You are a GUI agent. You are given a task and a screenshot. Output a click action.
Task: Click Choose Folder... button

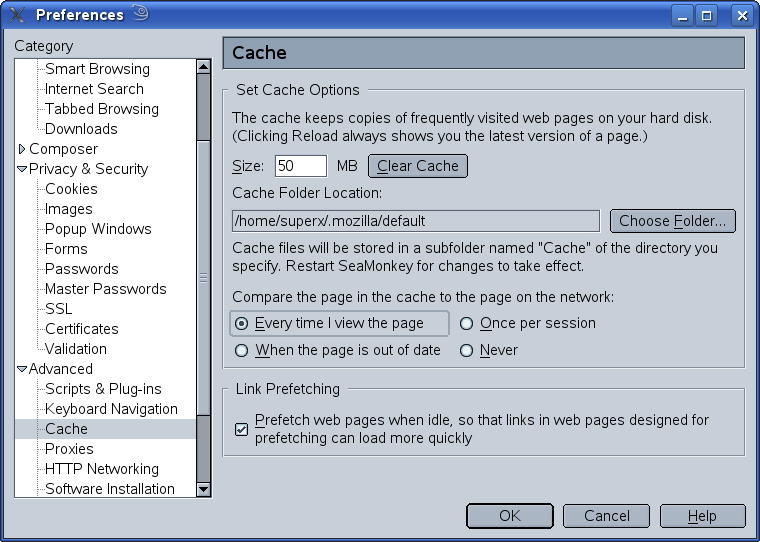click(672, 221)
